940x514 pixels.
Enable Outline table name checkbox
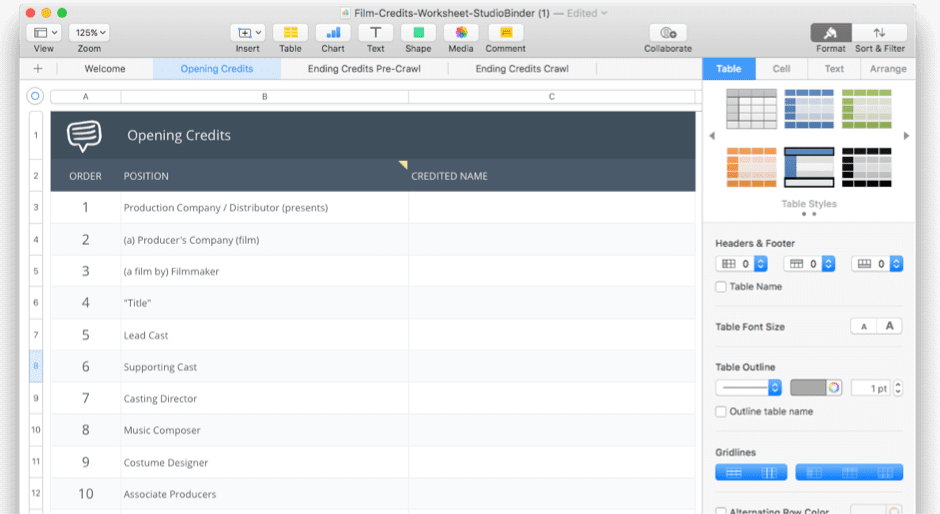tap(721, 411)
